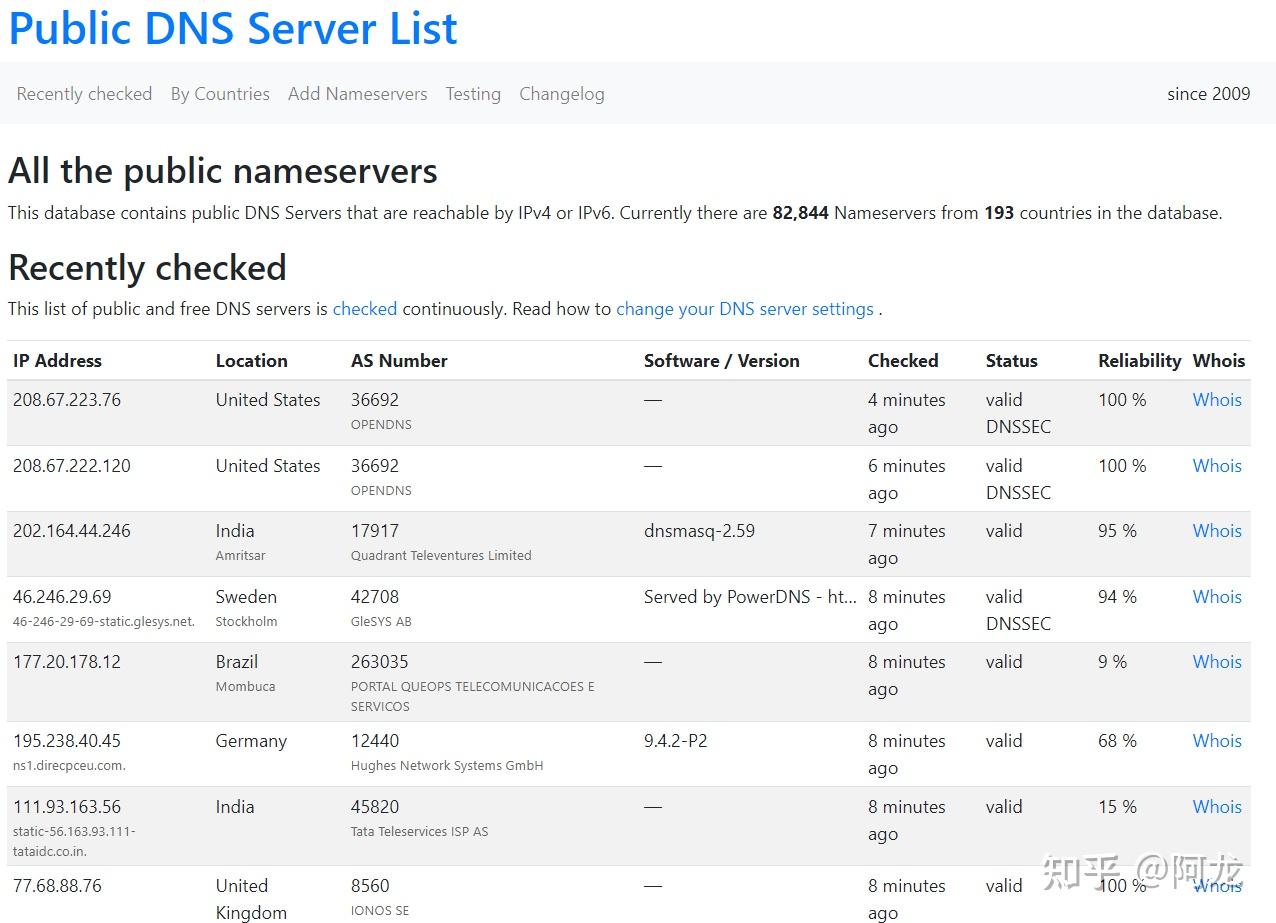Go to the Recently checked menu item

coord(84,94)
